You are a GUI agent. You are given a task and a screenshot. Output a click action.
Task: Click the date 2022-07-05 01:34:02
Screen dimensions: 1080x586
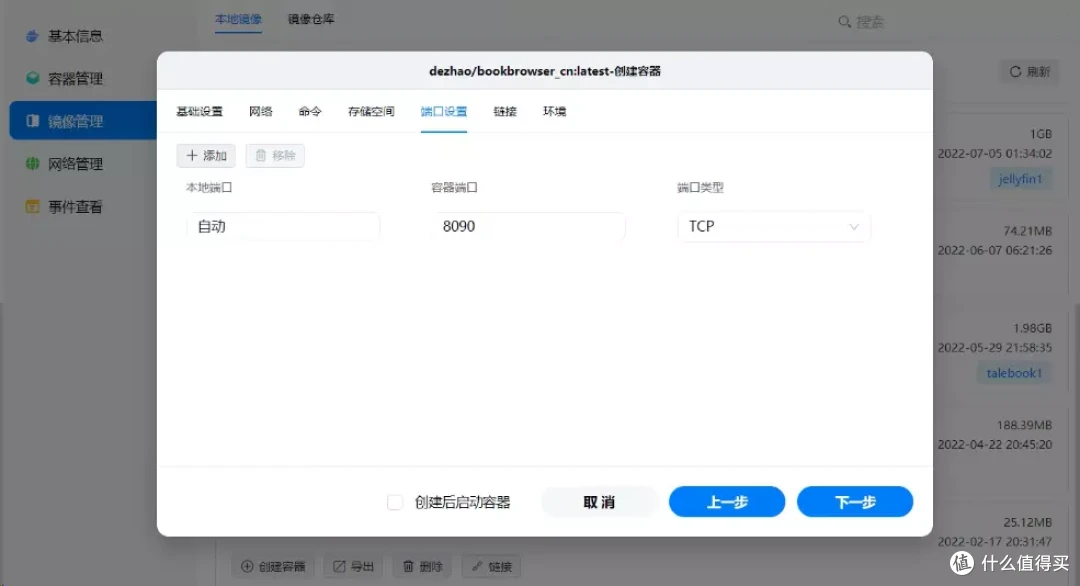[995, 153]
